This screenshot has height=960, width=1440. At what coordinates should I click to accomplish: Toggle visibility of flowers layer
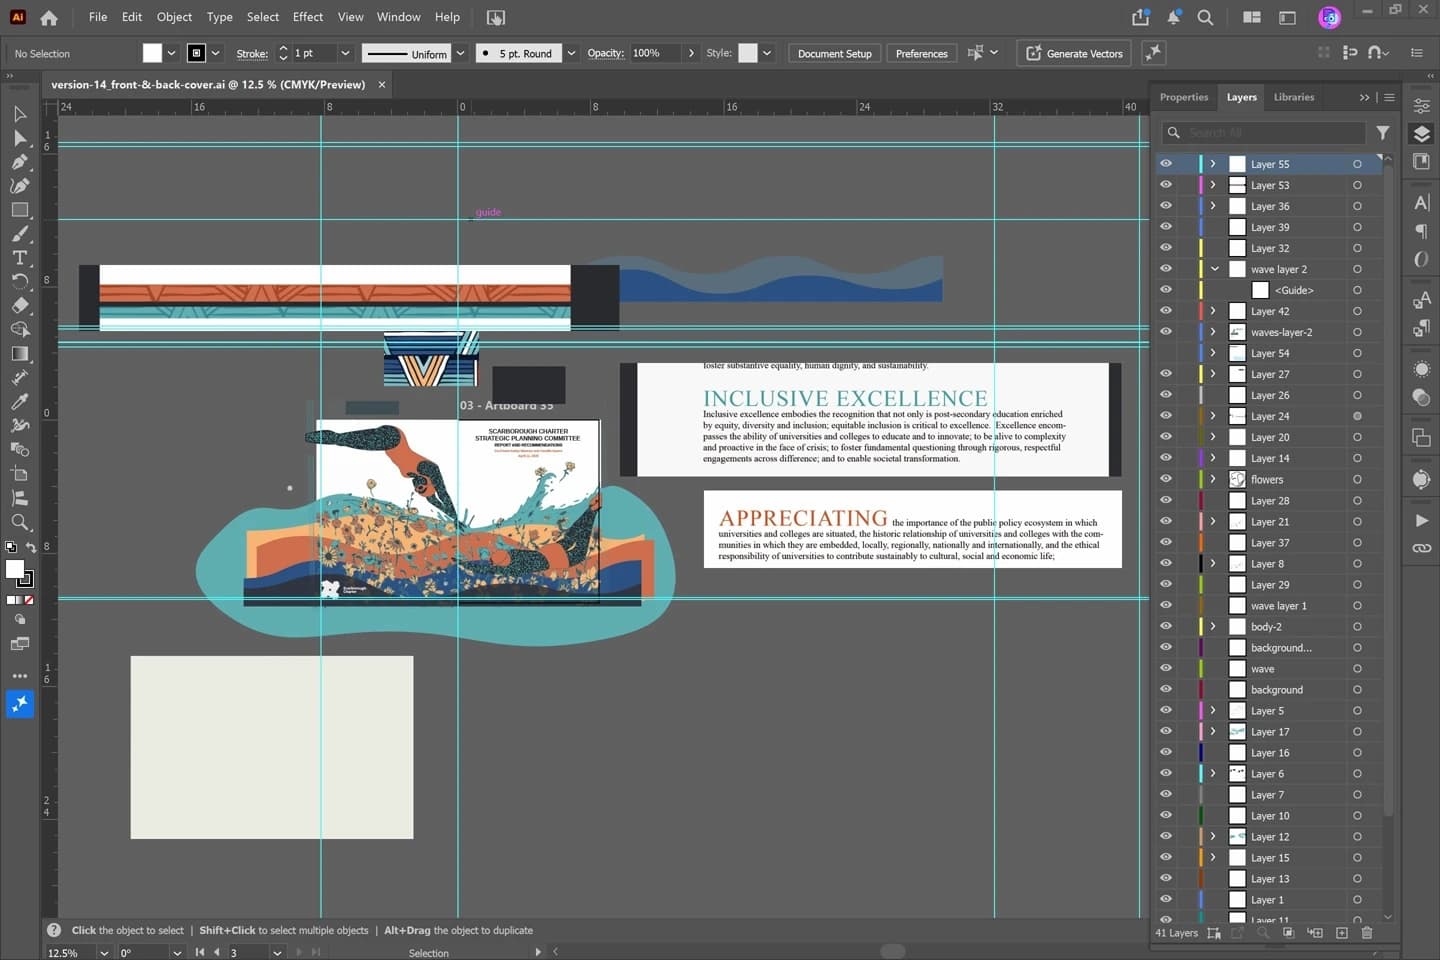click(1166, 478)
